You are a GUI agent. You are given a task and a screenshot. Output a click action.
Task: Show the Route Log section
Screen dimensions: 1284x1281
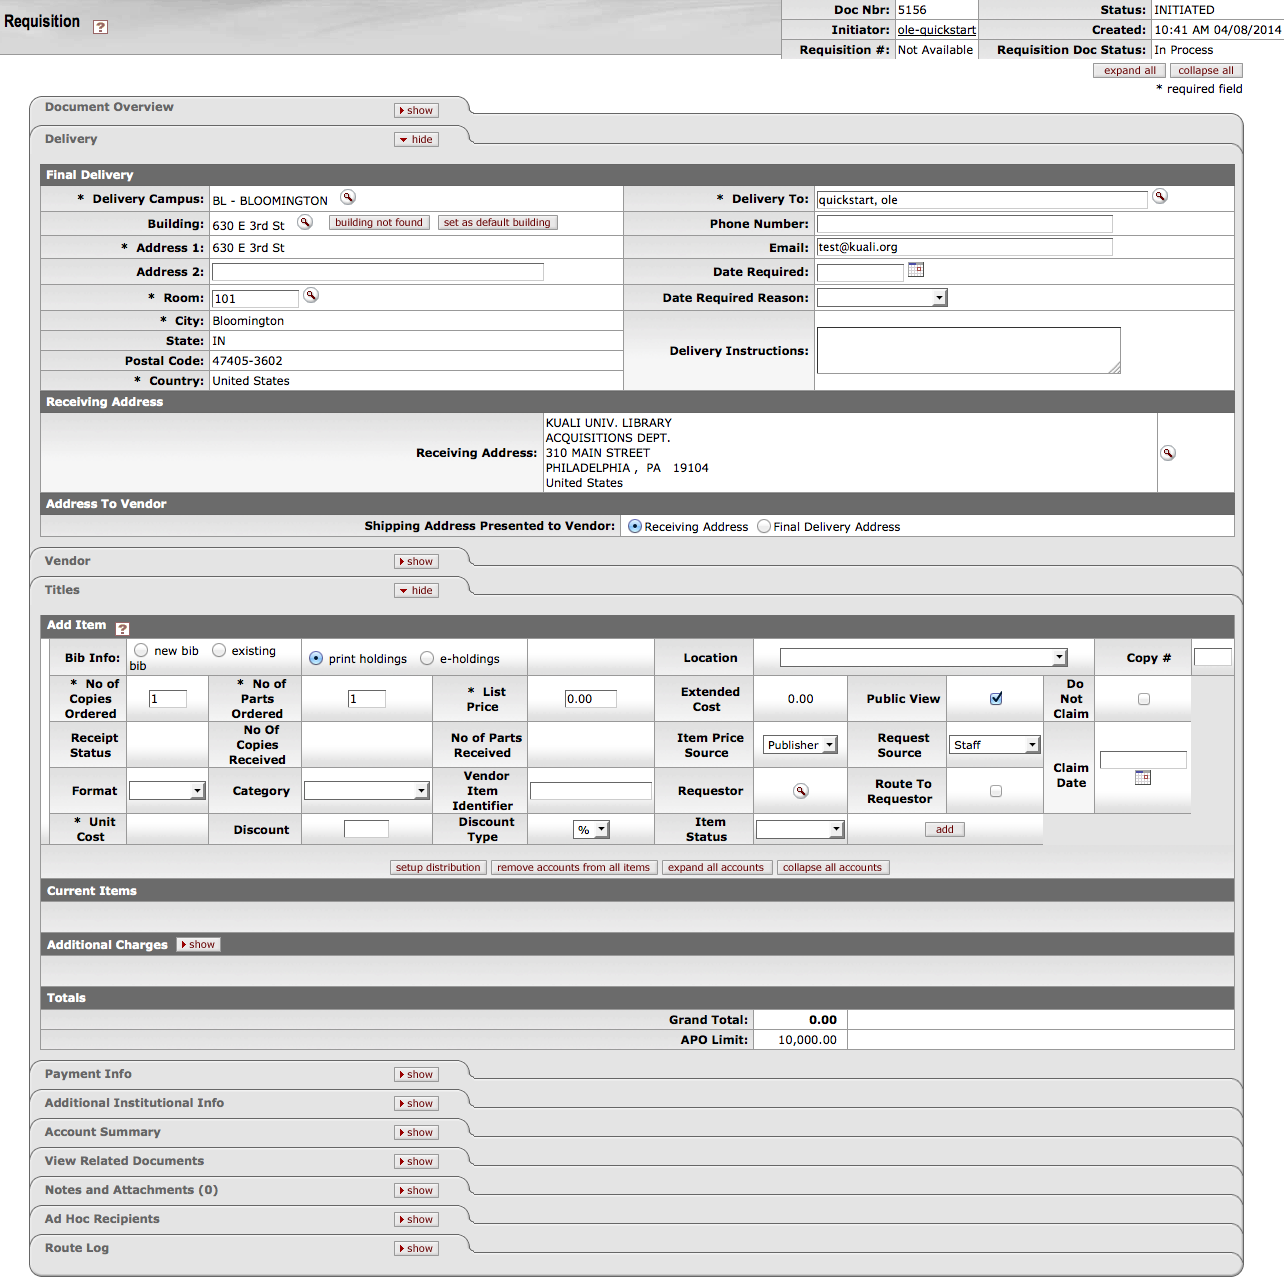tap(416, 1249)
